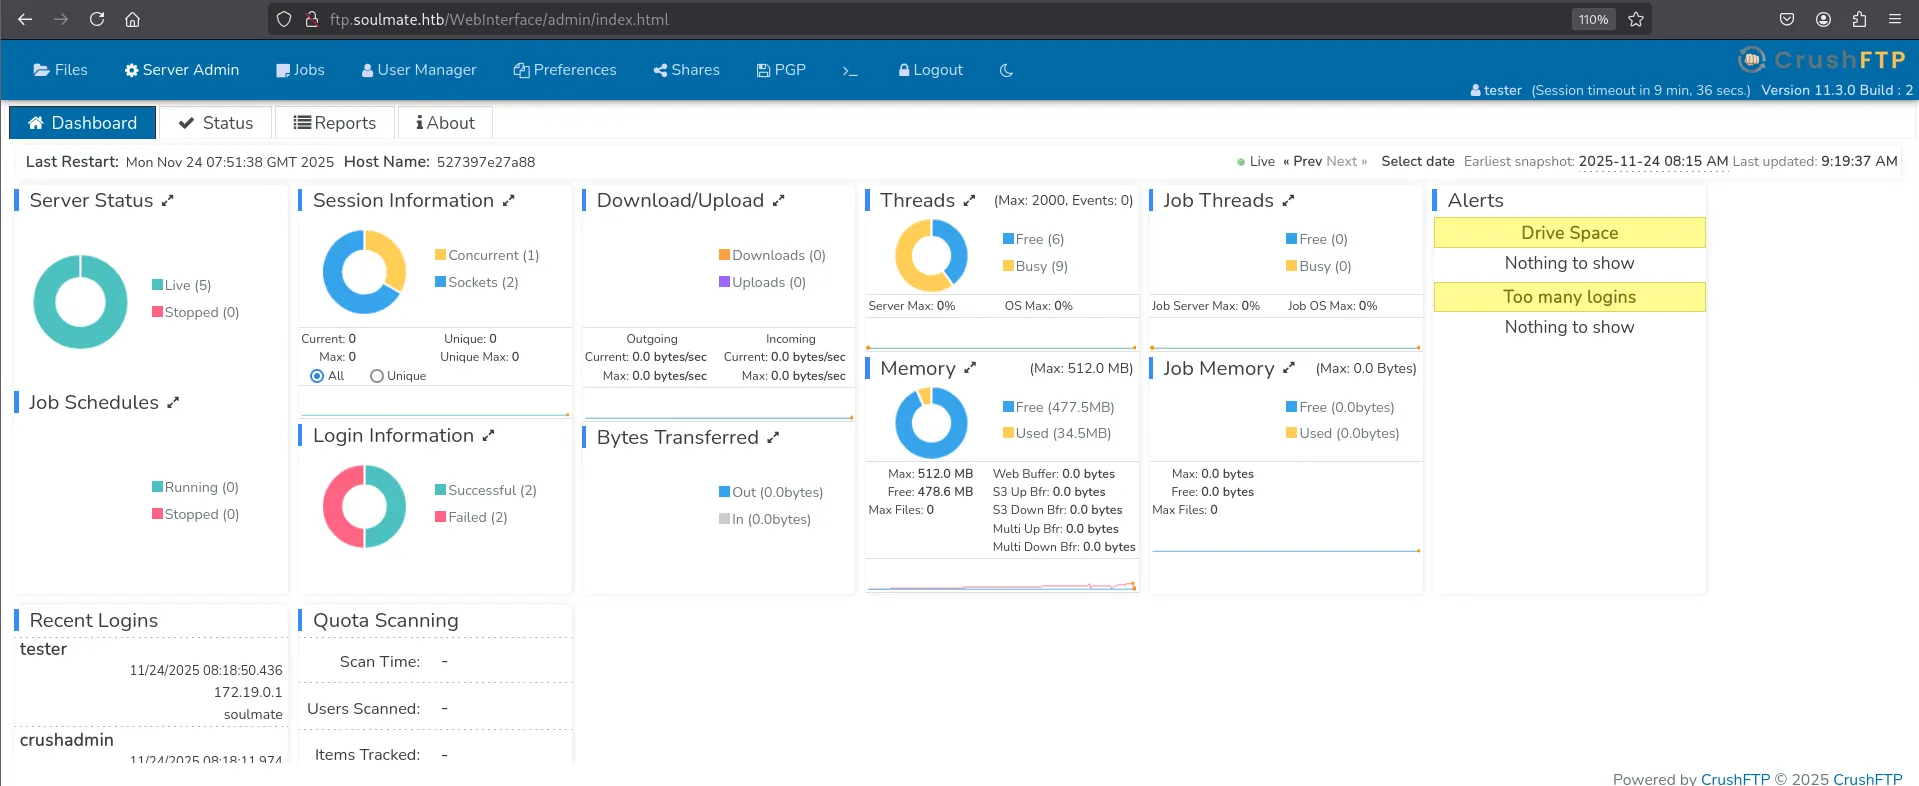Open the Firefox hamburger menu

[x=1895, y=19]
